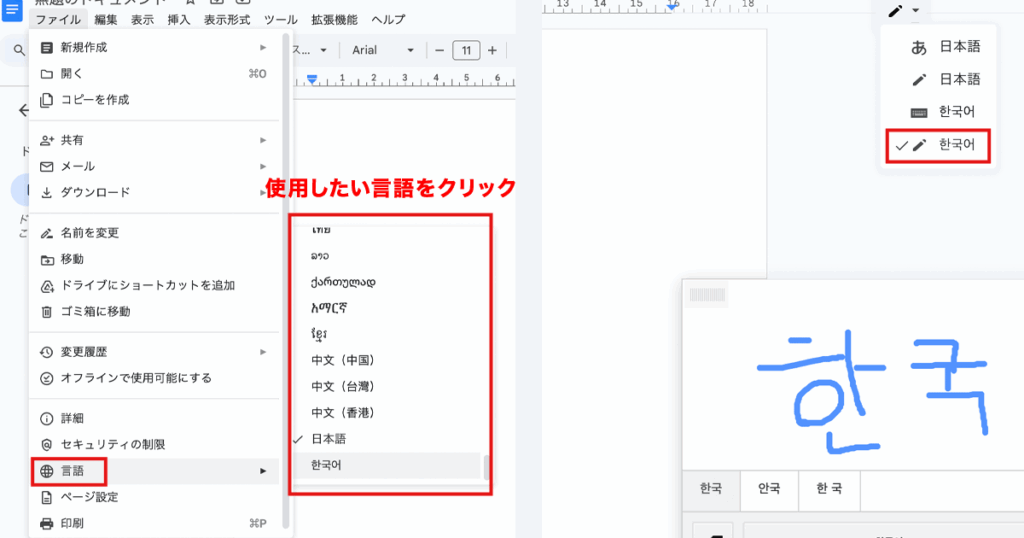Image resolution: width=1024 pixels, height=538 pixels.
Task: Open the 編集 menu
Action: (x=106, y=20)
